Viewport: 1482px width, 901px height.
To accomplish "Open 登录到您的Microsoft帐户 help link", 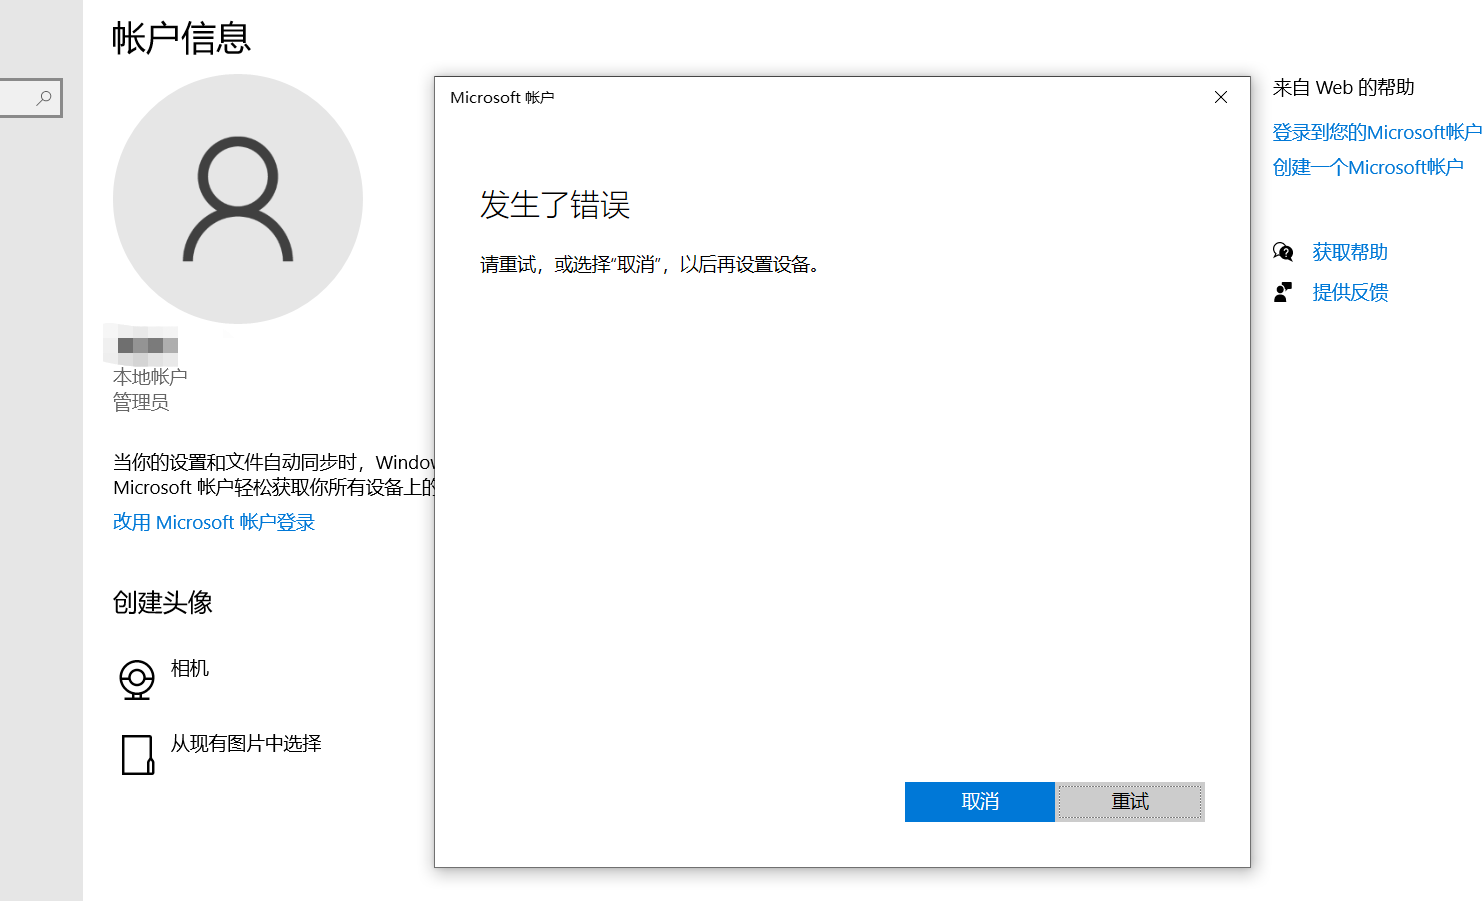I will (x=1377, y=132).
